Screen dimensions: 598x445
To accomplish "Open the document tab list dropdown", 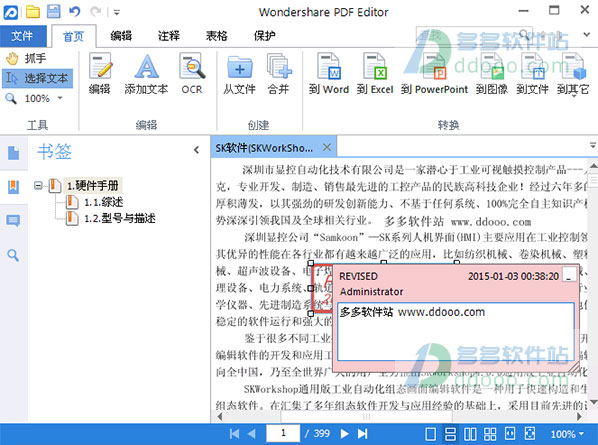I will (593, 145).
